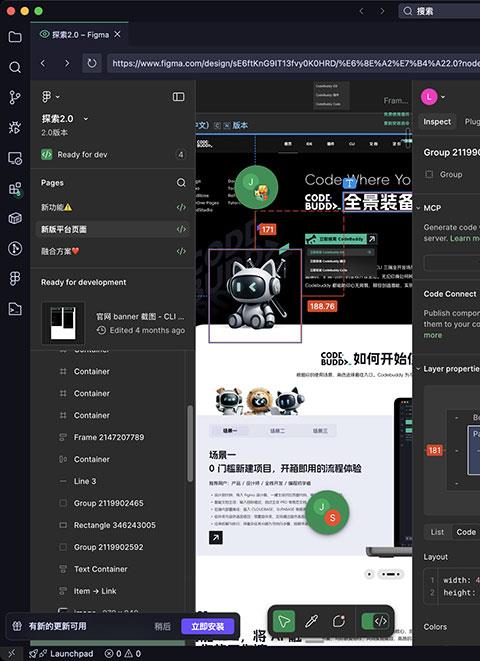
Task: Collapse the MCP section
Action: (418, 208)
